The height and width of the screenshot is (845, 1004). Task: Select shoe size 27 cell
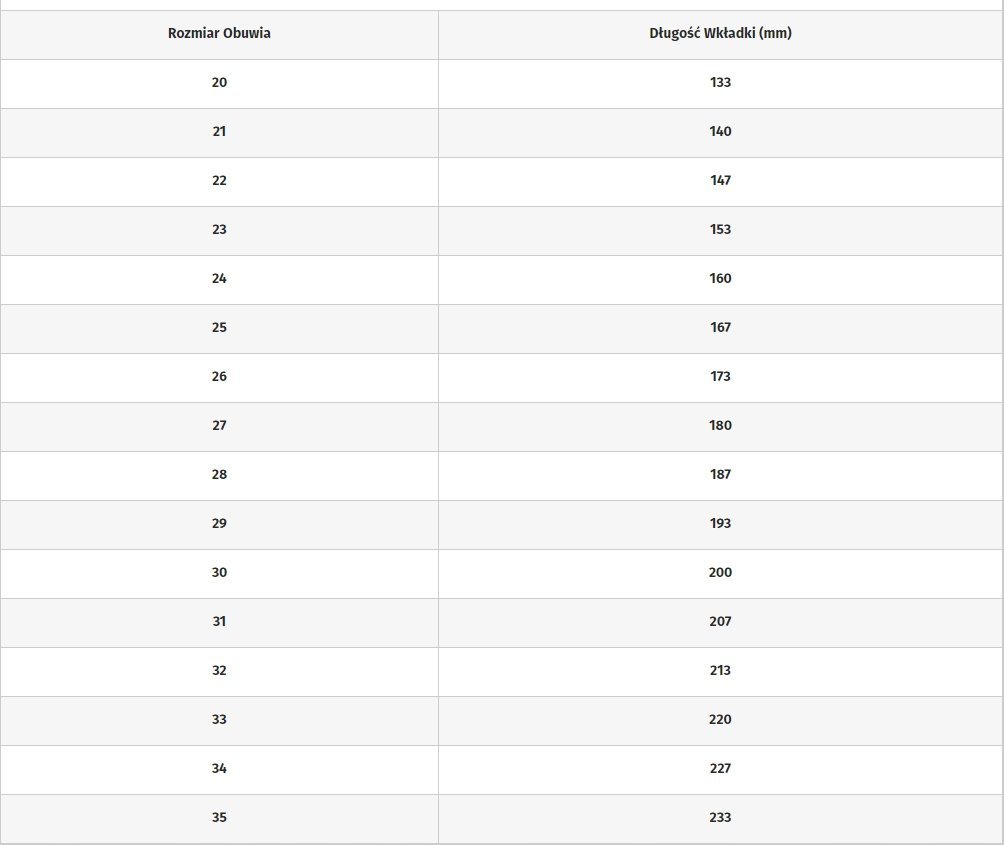coord(219,427)
